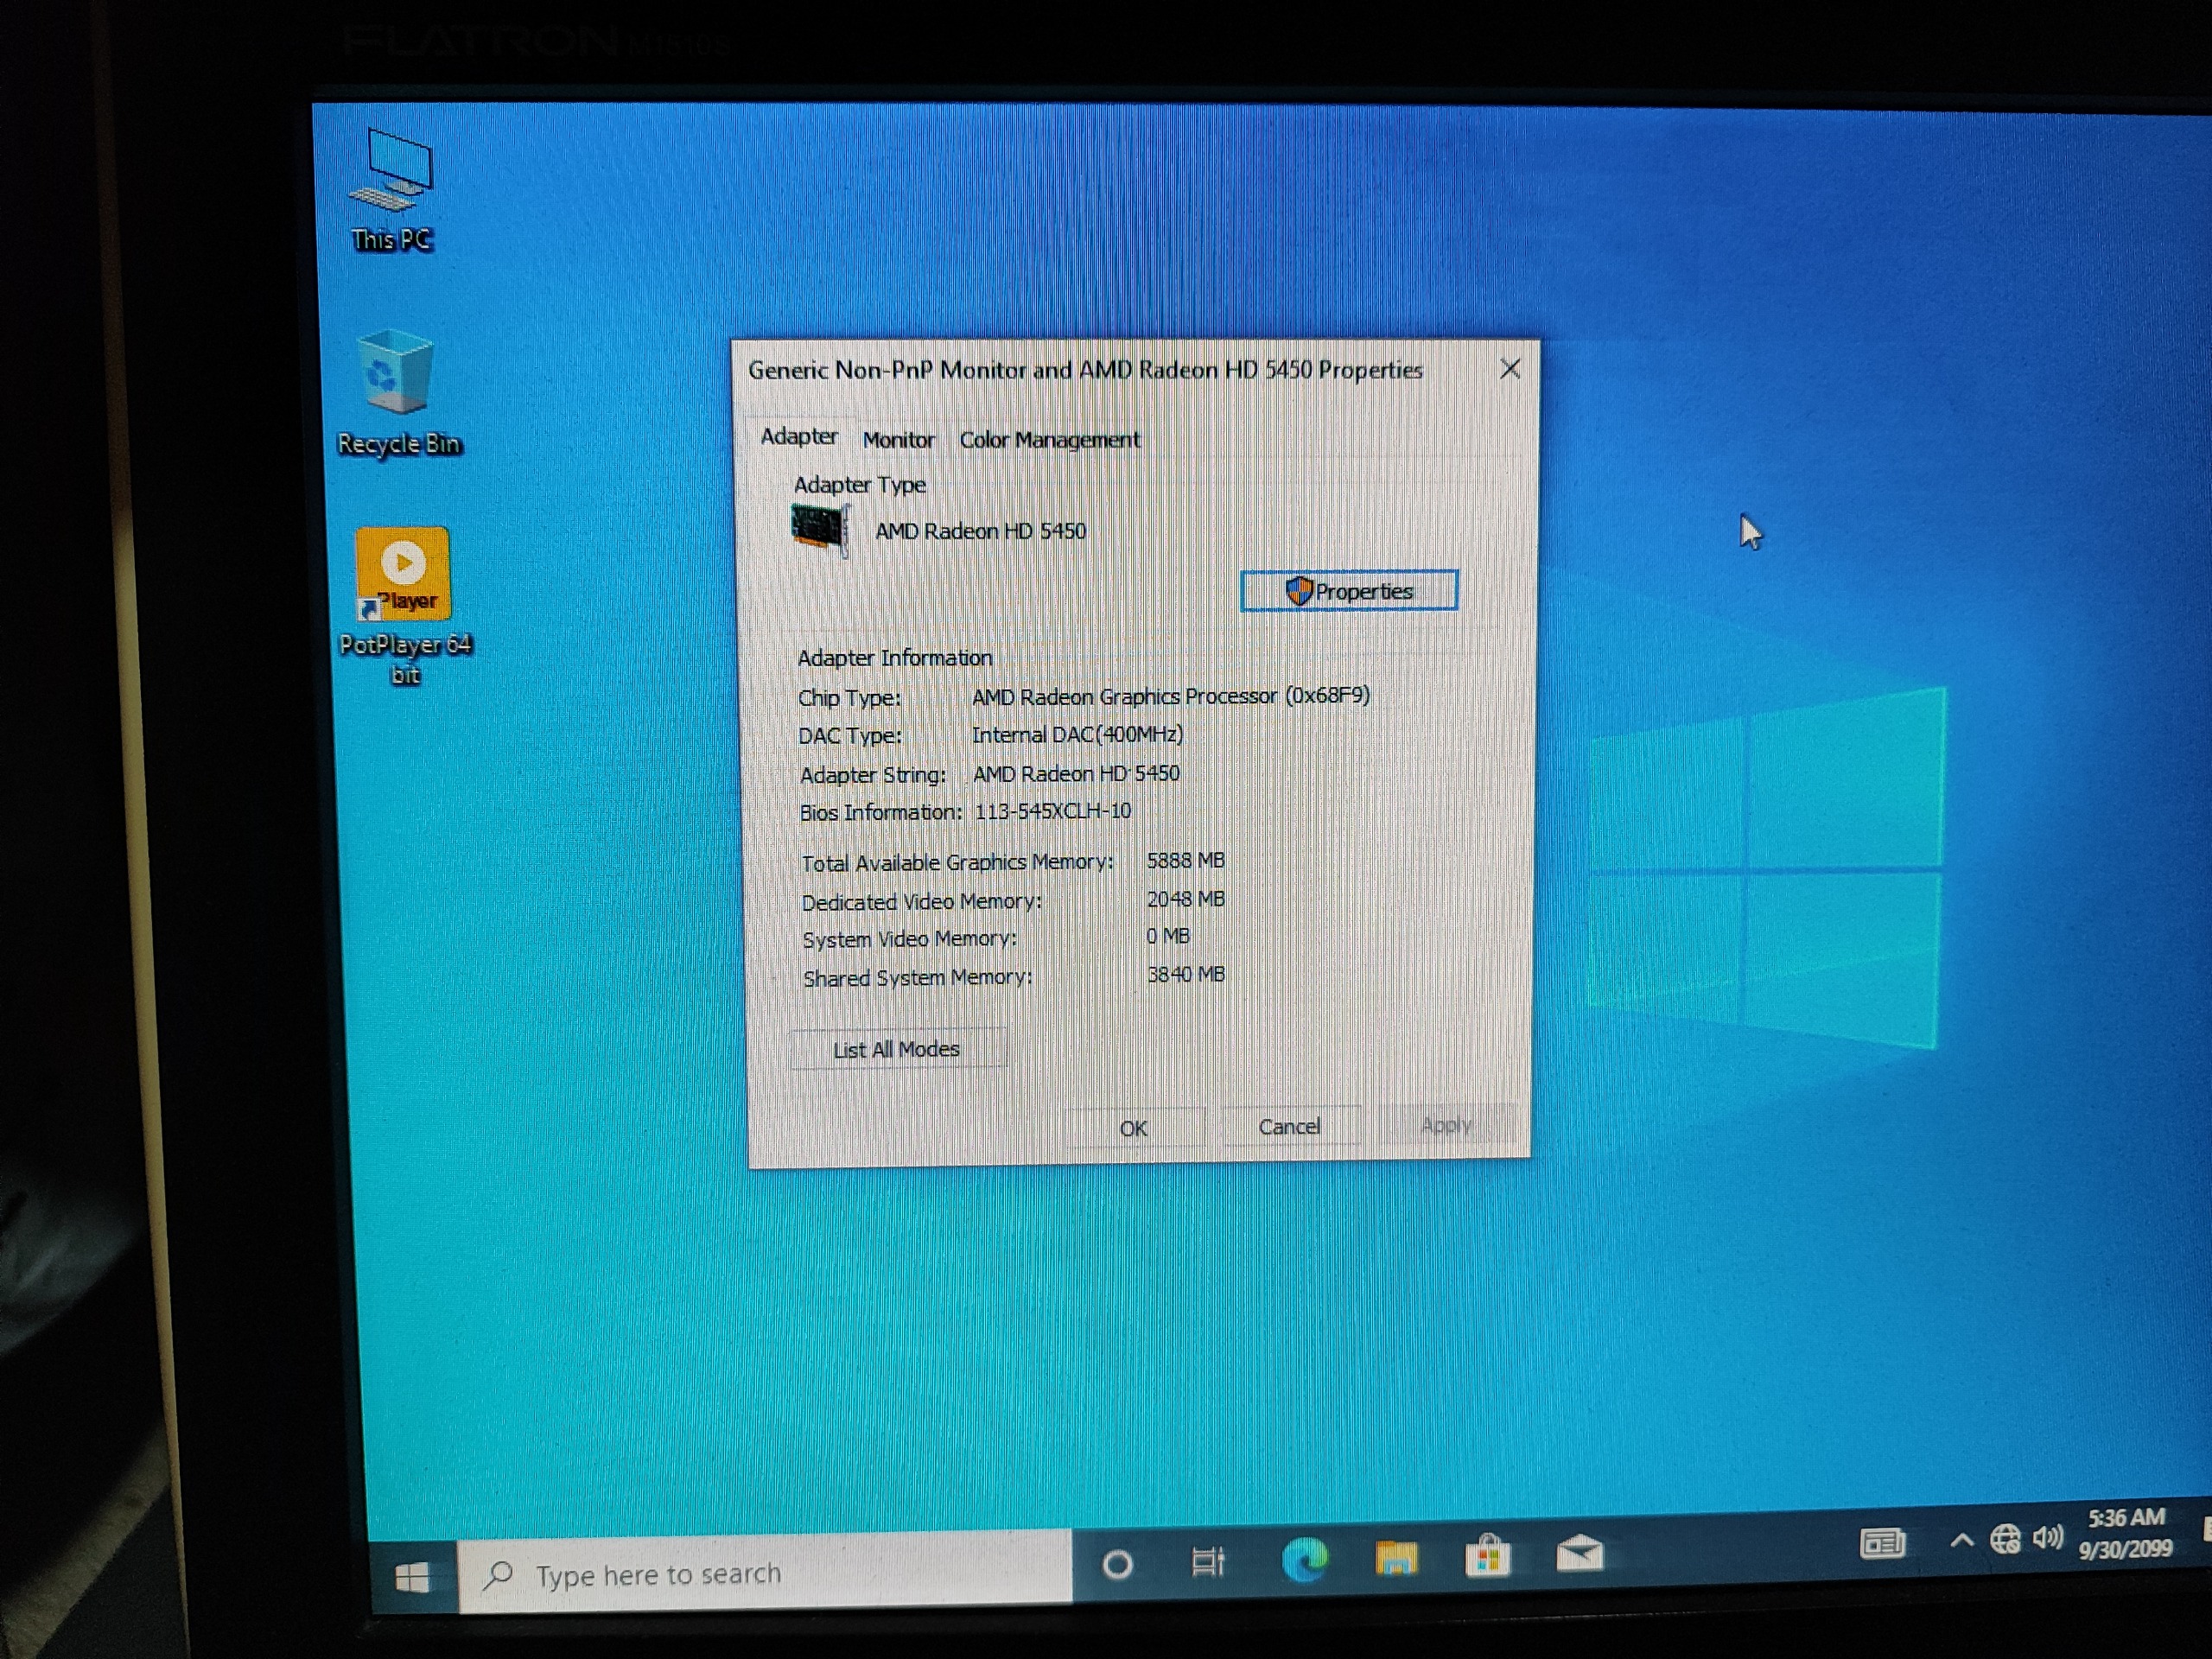
Task: Click the List All Modes button
Action: [x=897, y=1049]
